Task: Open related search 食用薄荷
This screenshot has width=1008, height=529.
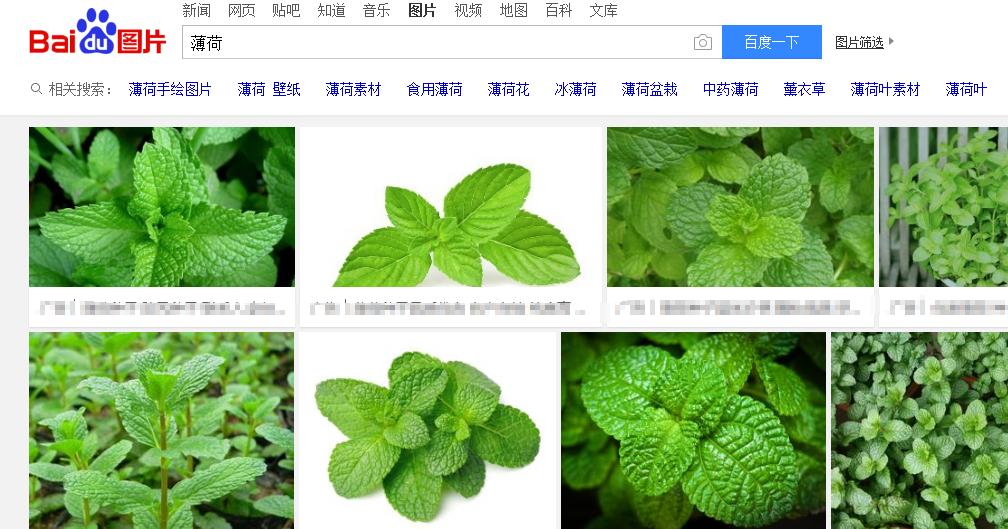Action: [435, 89]
